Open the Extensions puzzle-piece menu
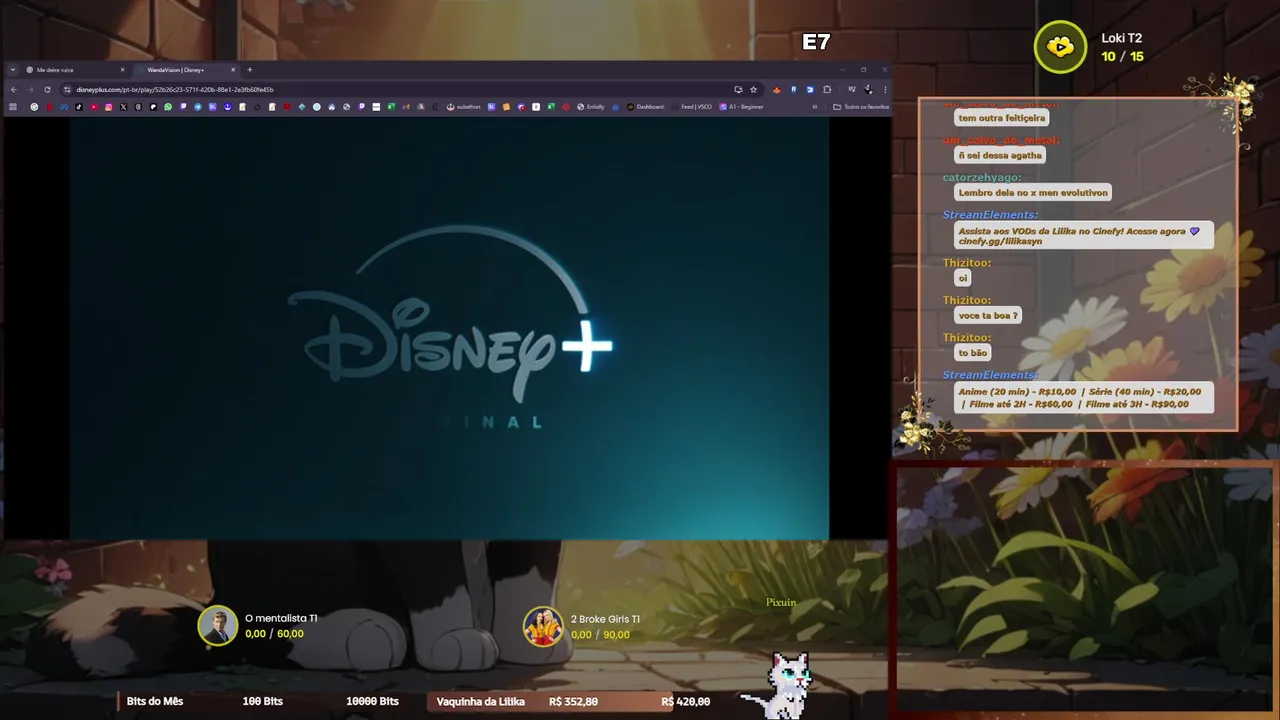 [827, 89]
